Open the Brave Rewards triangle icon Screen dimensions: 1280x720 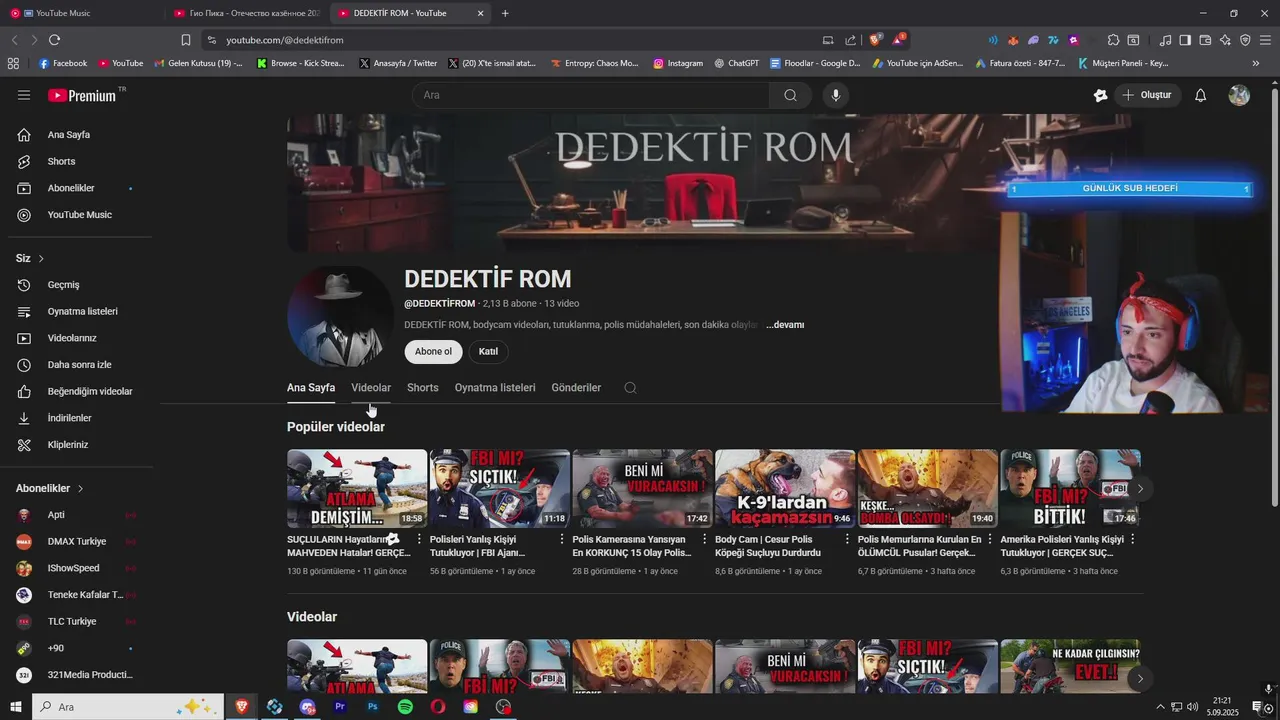pos(899,40)
